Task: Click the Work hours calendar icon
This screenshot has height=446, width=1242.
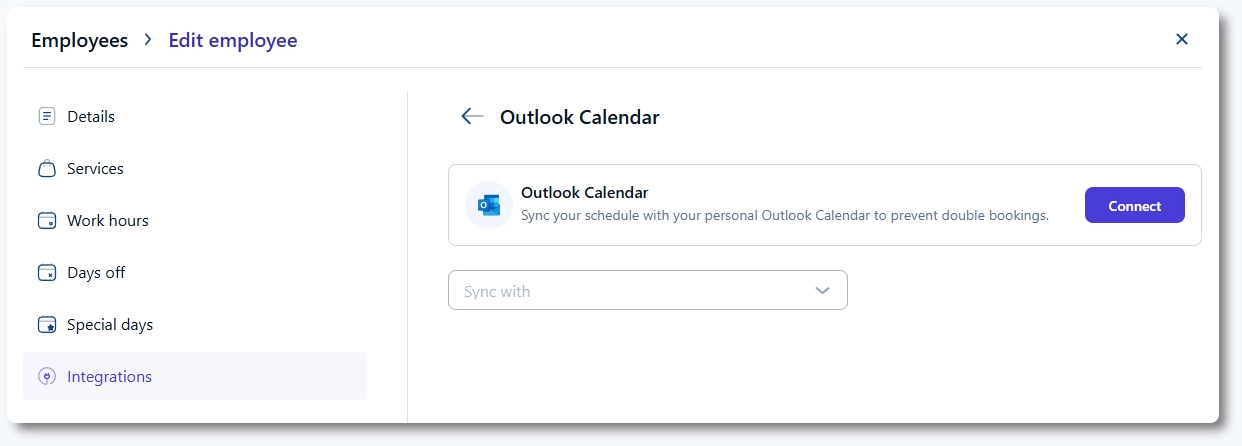Action: [46, 221]
